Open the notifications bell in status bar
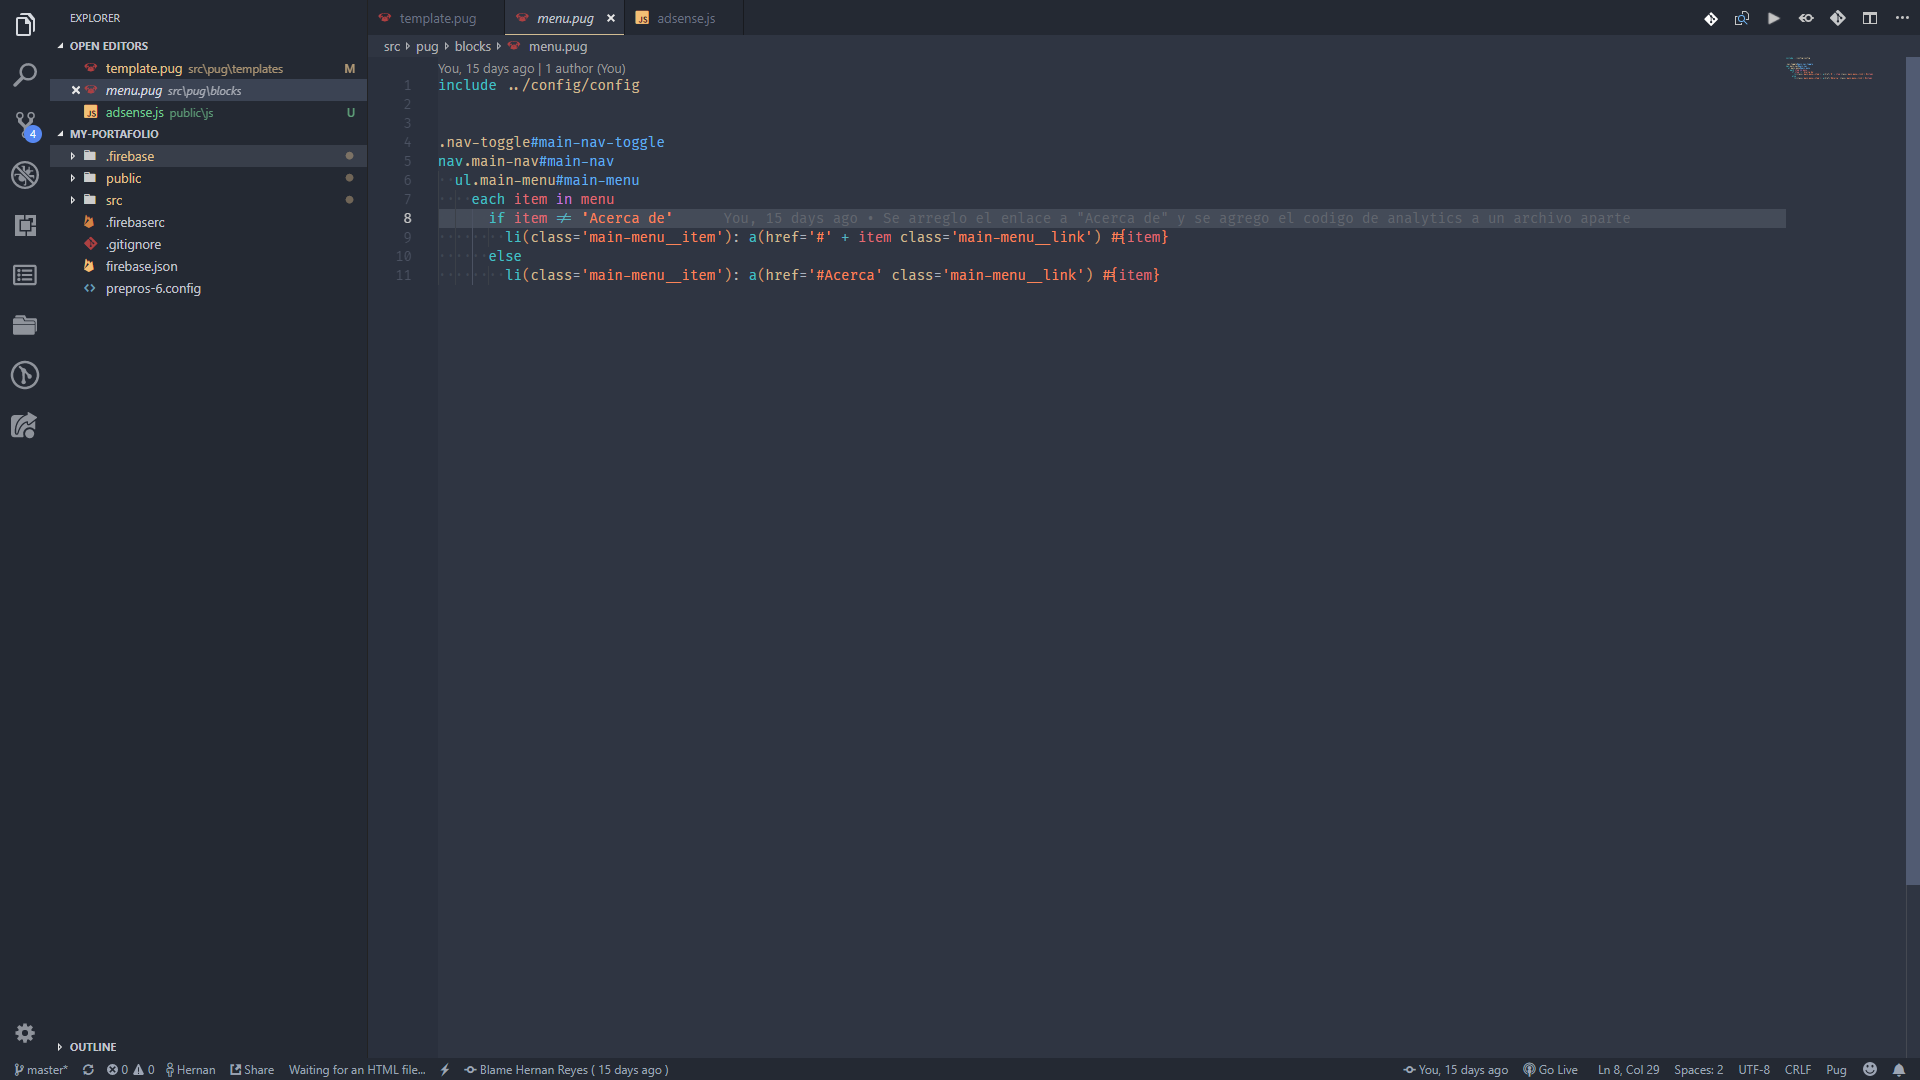This screenshot has width=1920, height=1080. [x=1898, y=1069]
